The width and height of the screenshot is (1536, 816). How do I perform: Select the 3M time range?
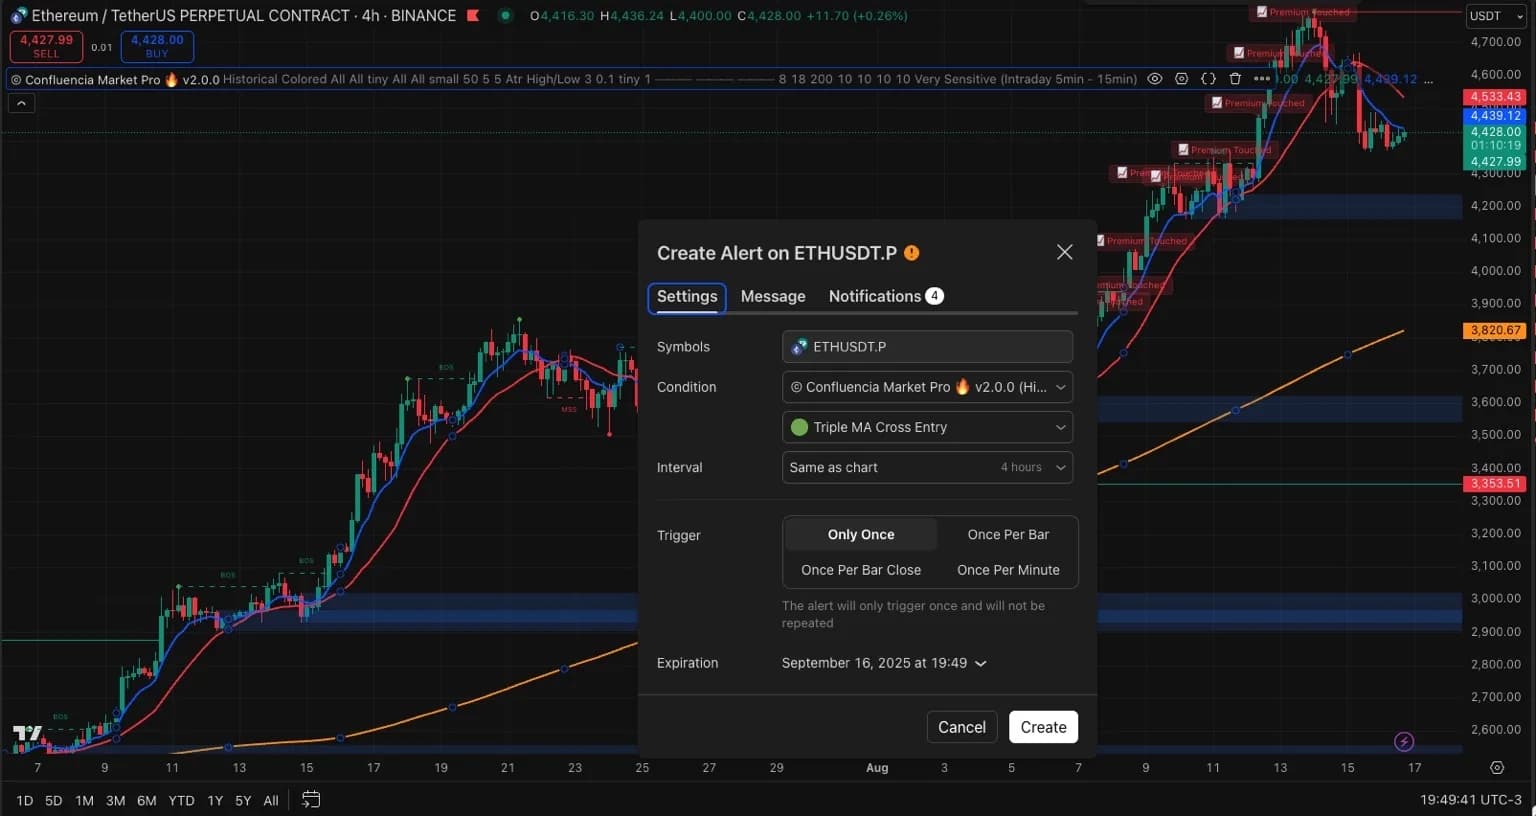115,800
